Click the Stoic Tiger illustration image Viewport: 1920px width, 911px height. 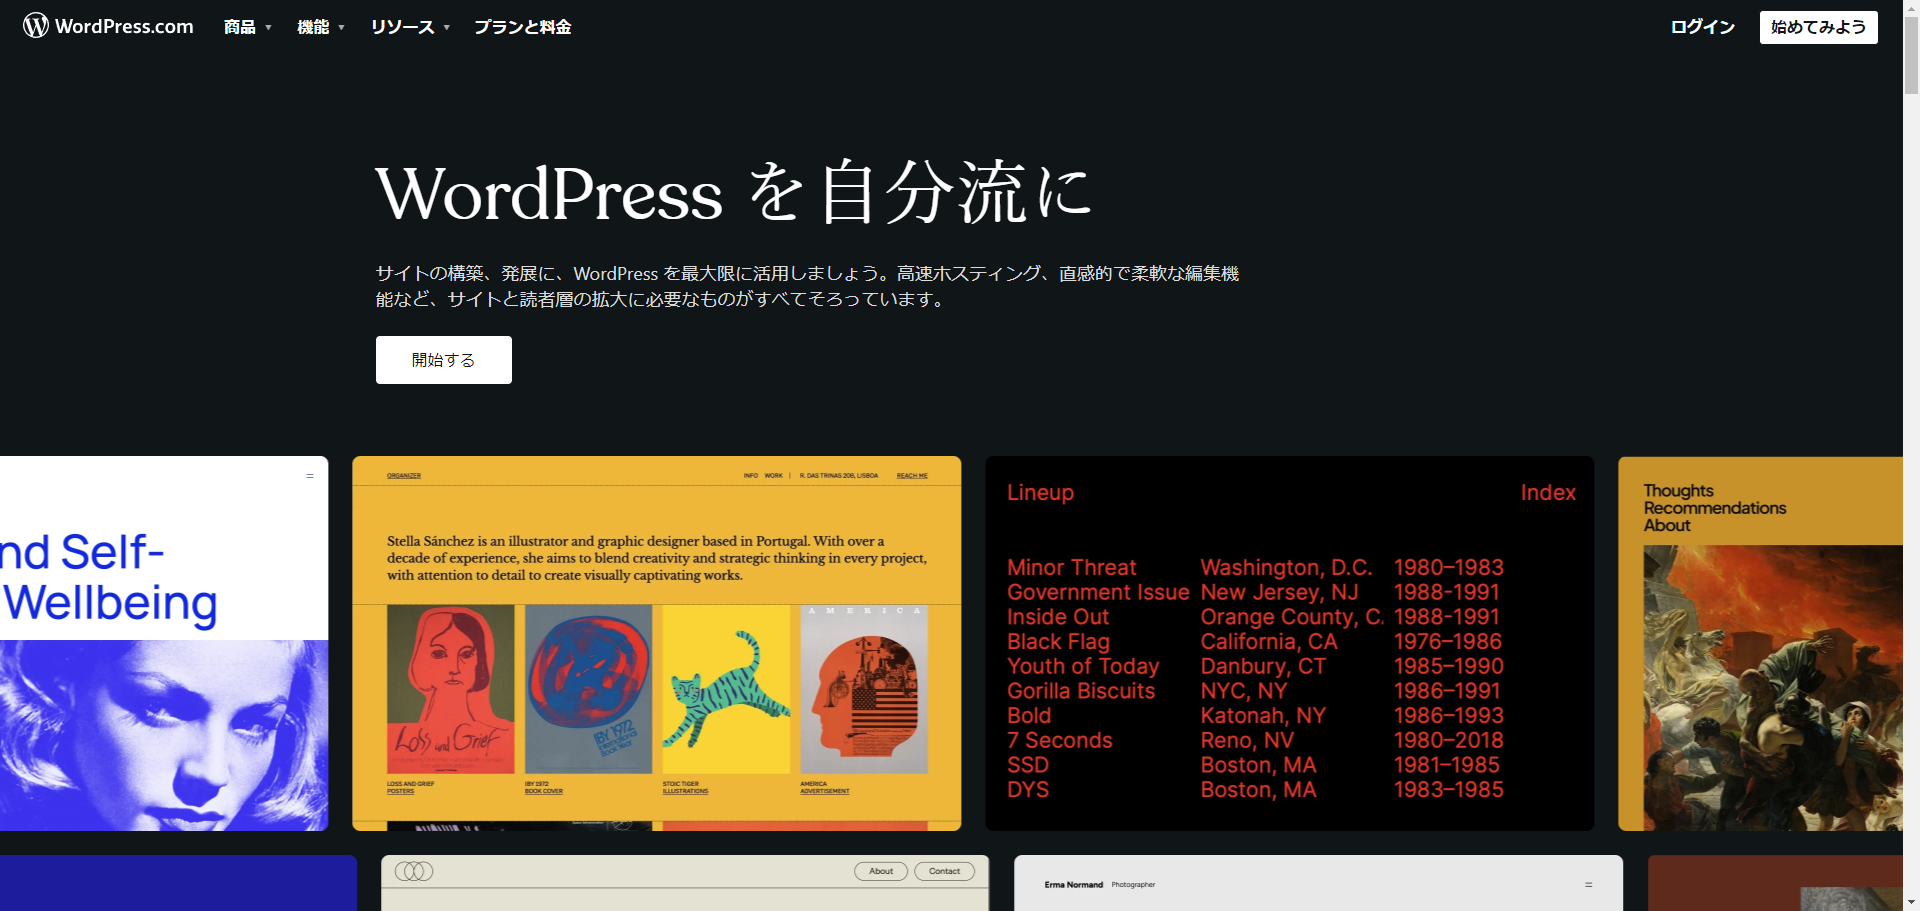[726, 689]
